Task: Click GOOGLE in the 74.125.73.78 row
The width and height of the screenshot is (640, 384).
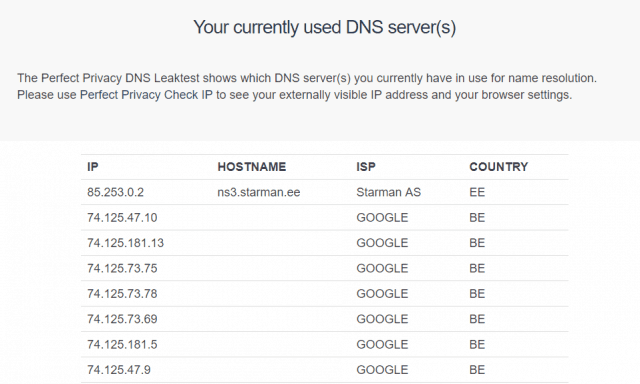Action: tap(382, 293)
